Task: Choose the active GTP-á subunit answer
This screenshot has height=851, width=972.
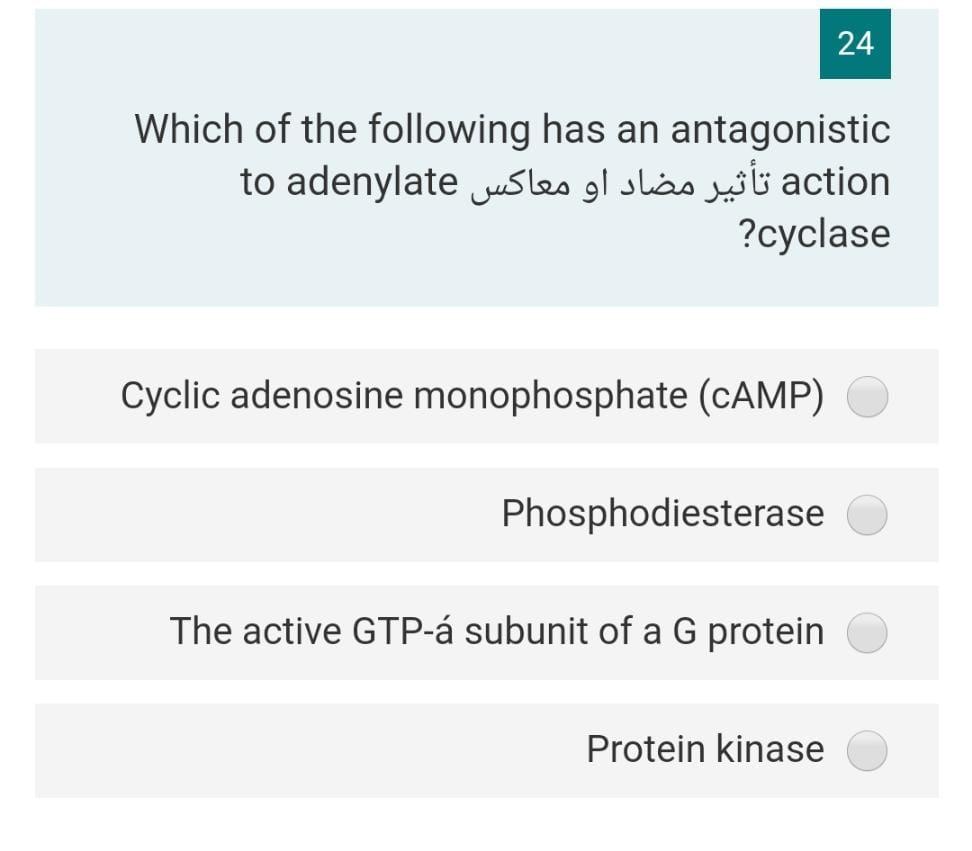Action: click(497, 632)
